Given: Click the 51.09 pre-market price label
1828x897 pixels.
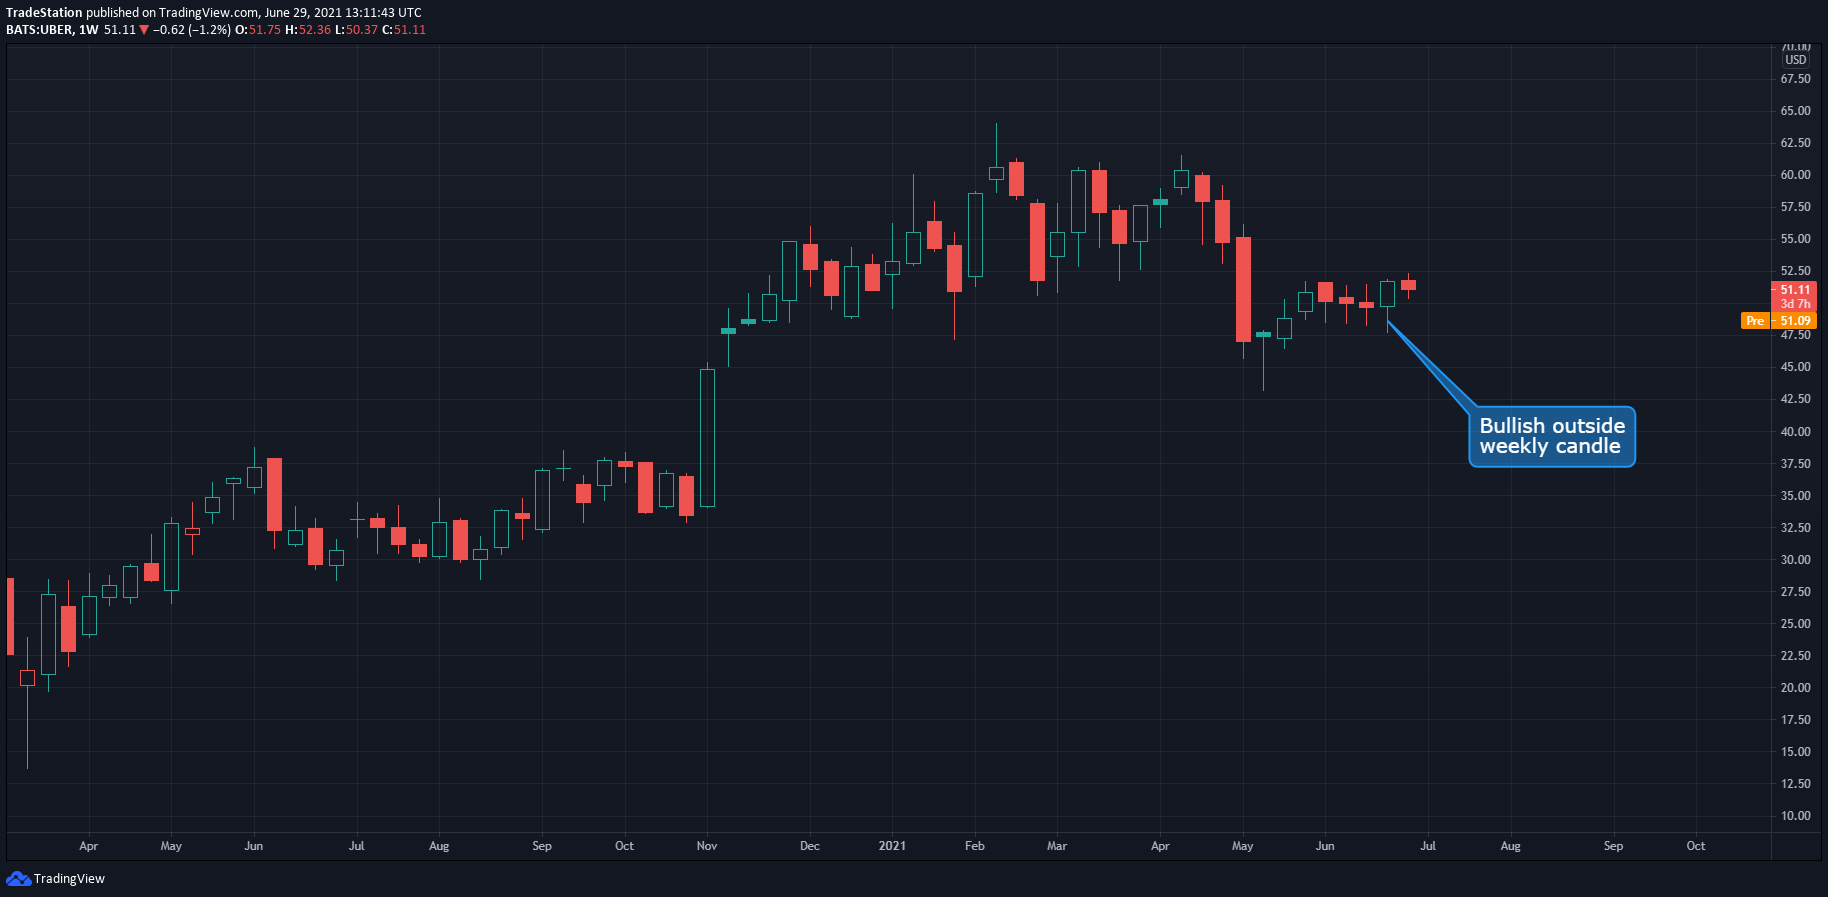Looking at the screenshot, I should pos(1795,321).
